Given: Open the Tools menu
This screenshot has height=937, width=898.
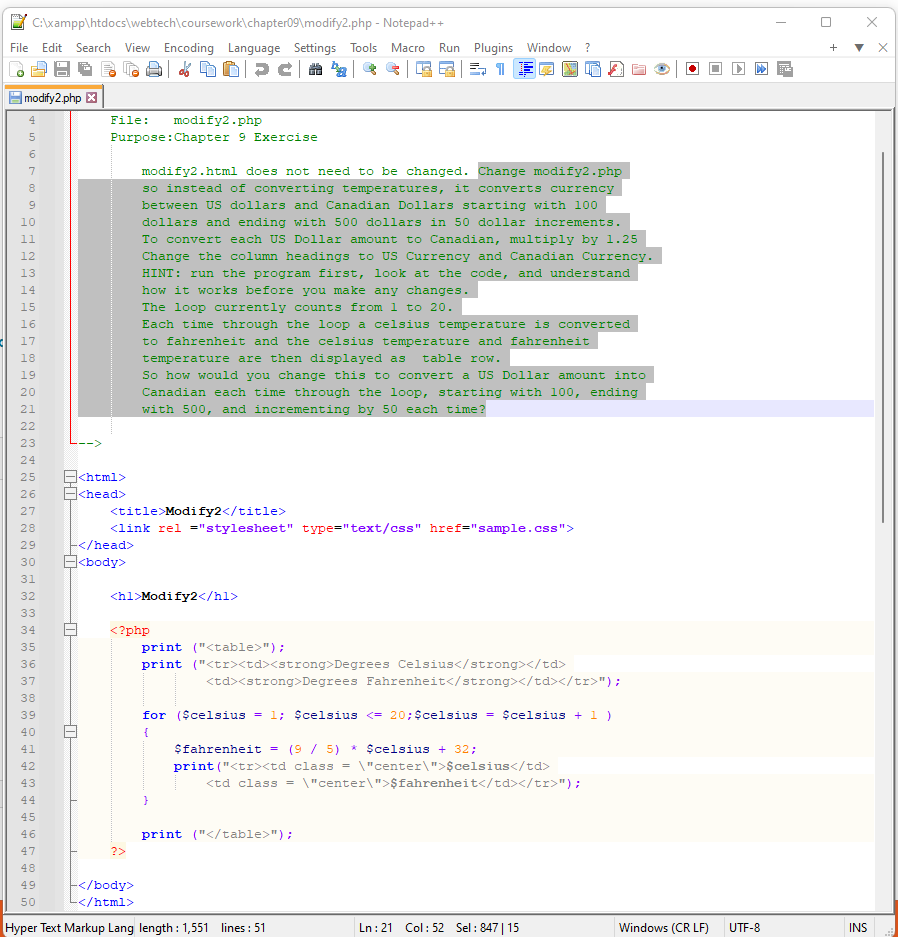Looking at the screenshot, I should pos(363,48).
